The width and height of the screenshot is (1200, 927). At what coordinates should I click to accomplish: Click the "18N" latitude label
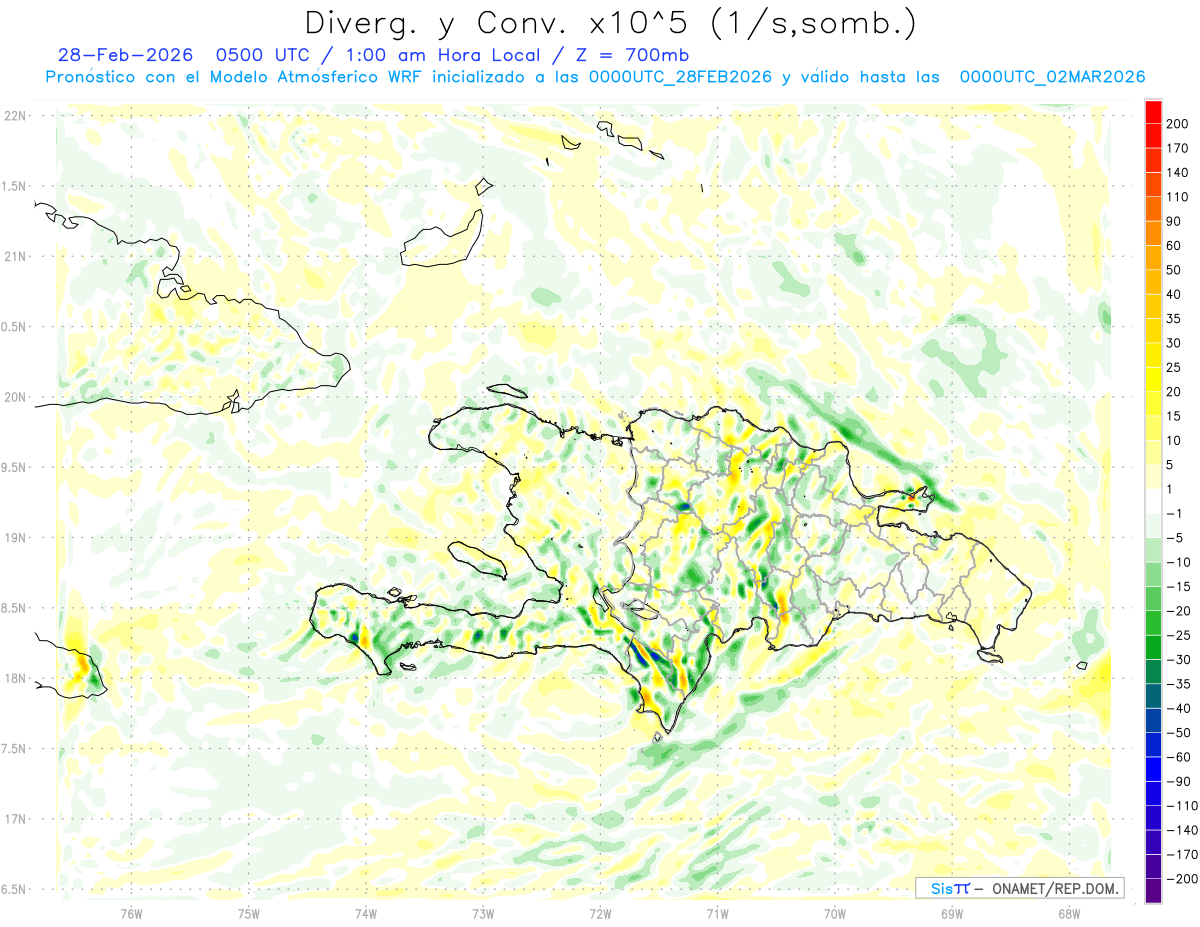pos(15,678)
